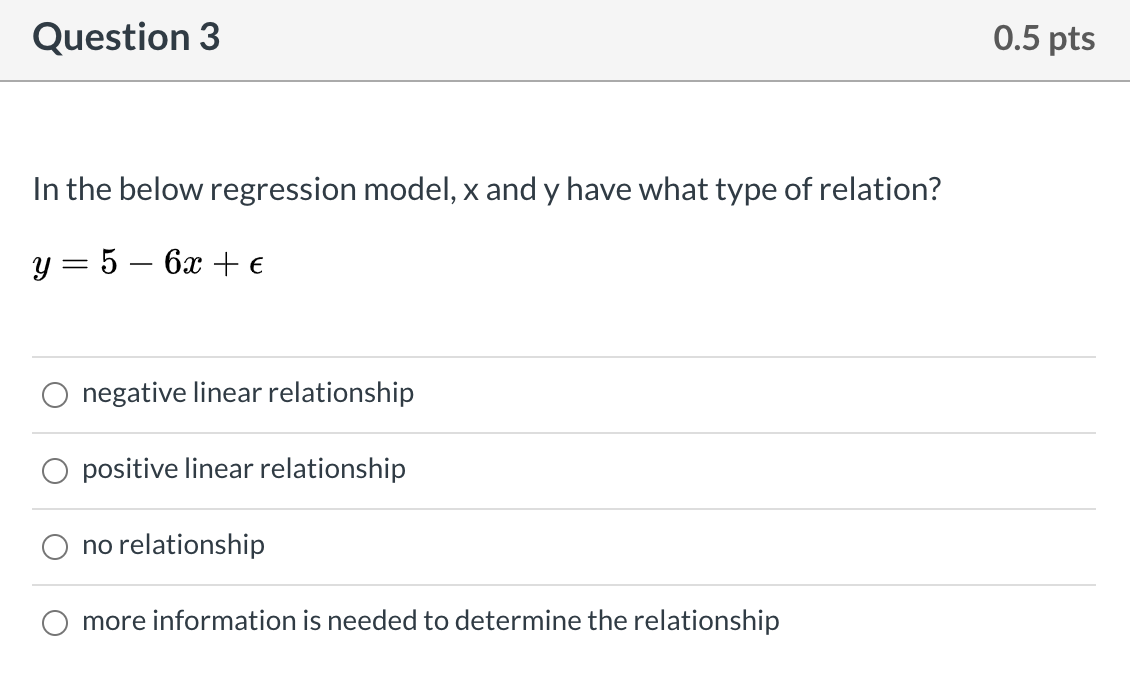The width and height of the screenshot is (1130, 680).
Task: Click the gray question header bar
Action: tap(600, 40)
